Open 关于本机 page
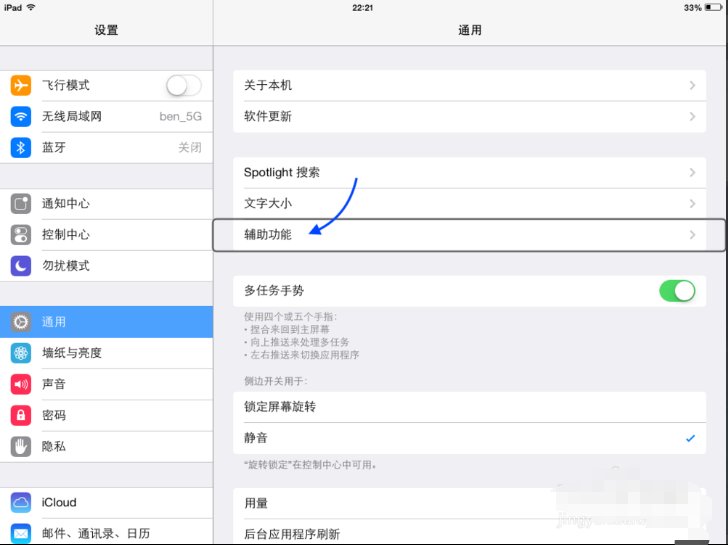This screenshot has width=728, height=545. point(469,85)
